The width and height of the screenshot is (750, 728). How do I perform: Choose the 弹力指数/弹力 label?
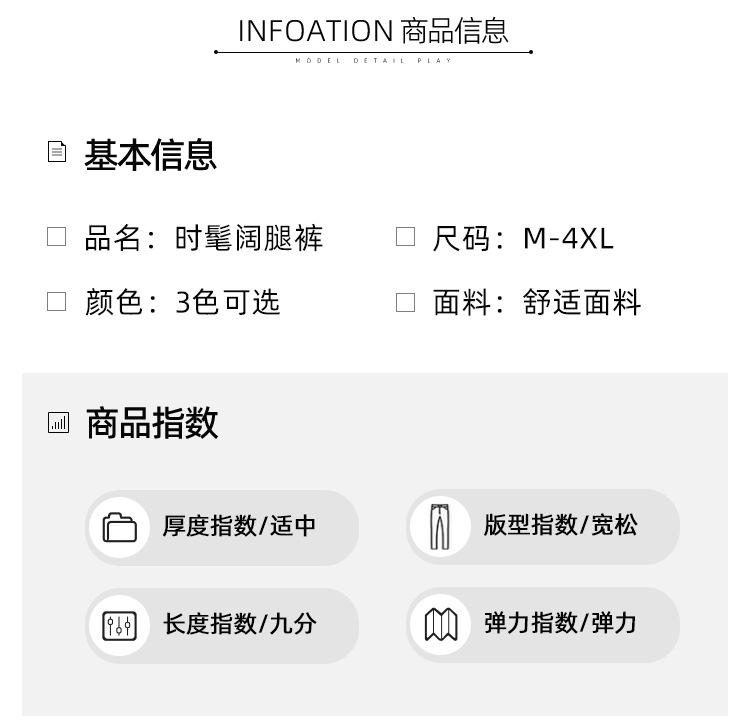pos(560,623)
